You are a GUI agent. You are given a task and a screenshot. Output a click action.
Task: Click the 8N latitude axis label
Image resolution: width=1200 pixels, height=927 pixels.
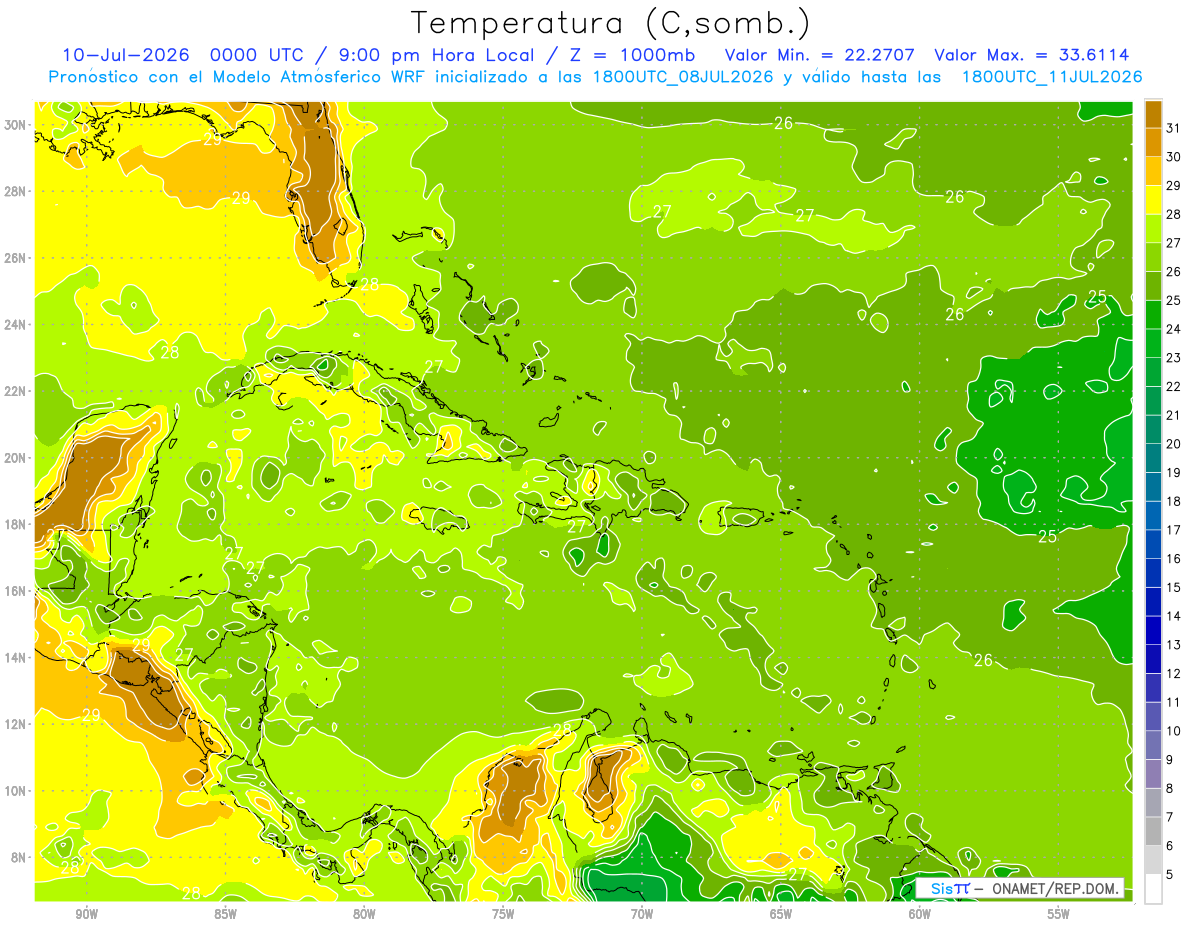(x=19, y=857)
